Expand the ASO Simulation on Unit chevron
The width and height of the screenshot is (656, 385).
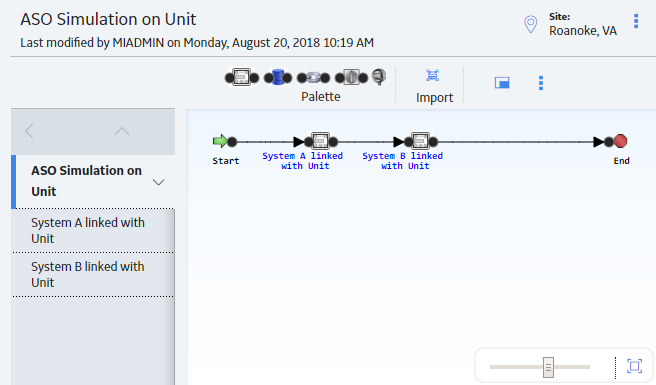coord(158,182)
